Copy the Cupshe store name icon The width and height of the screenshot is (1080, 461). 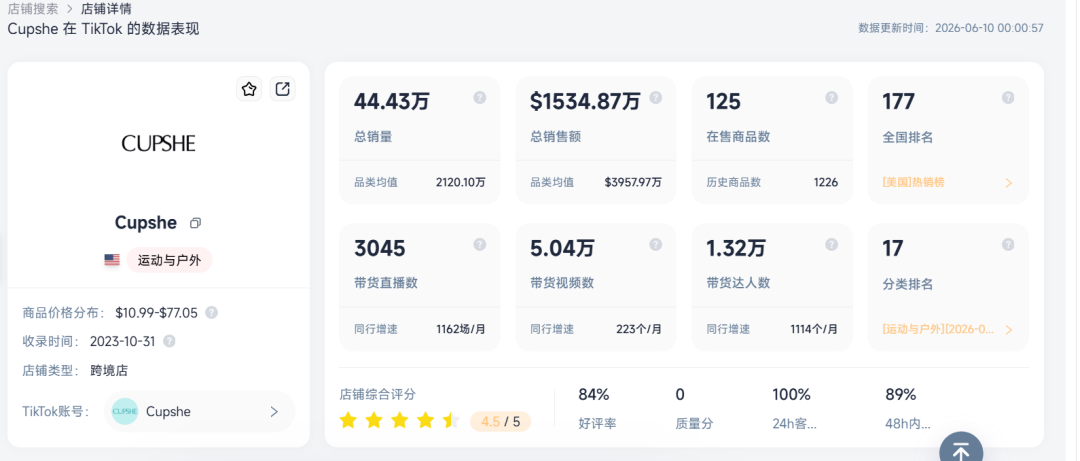[x=196, y=223]
